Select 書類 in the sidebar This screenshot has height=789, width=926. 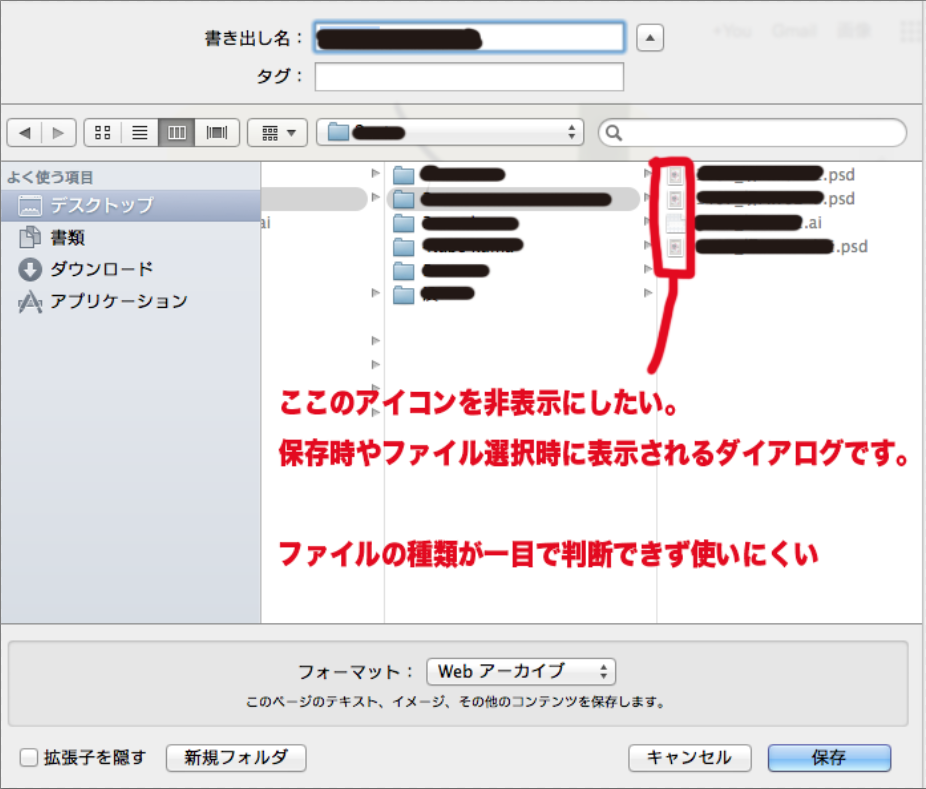131,237
